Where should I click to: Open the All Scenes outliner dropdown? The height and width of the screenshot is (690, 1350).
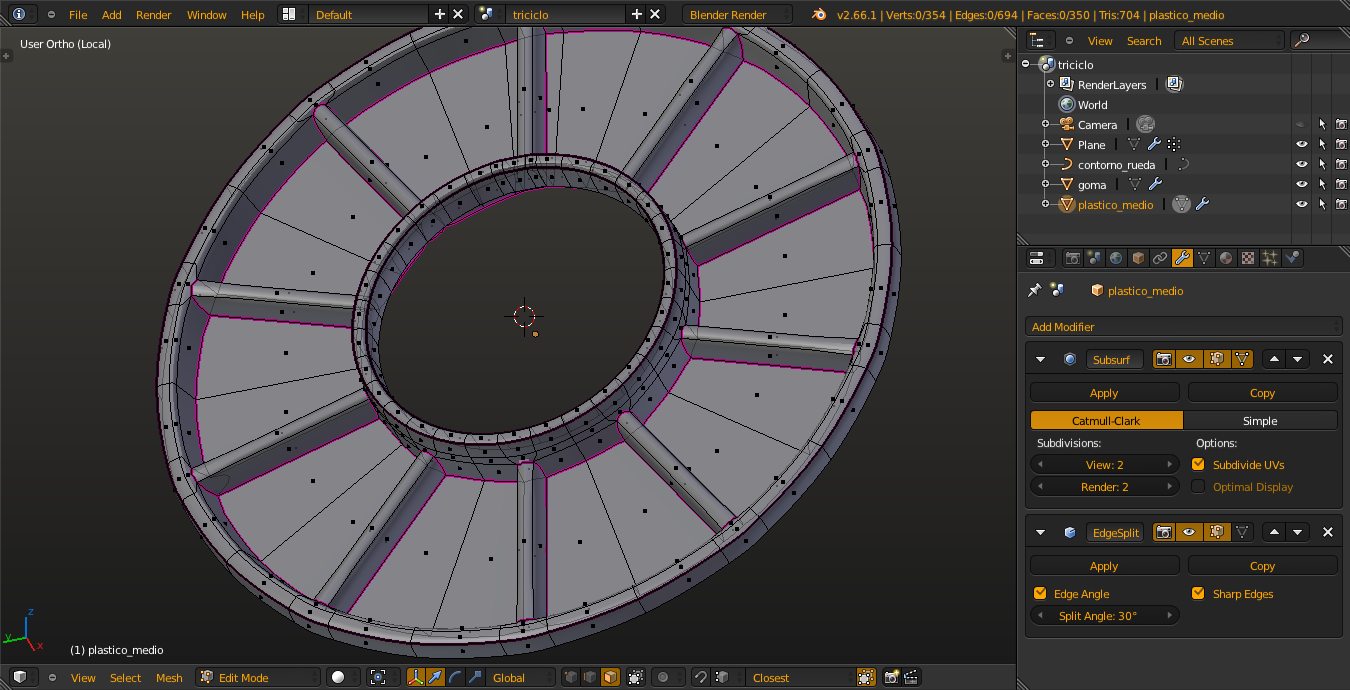1229,40
